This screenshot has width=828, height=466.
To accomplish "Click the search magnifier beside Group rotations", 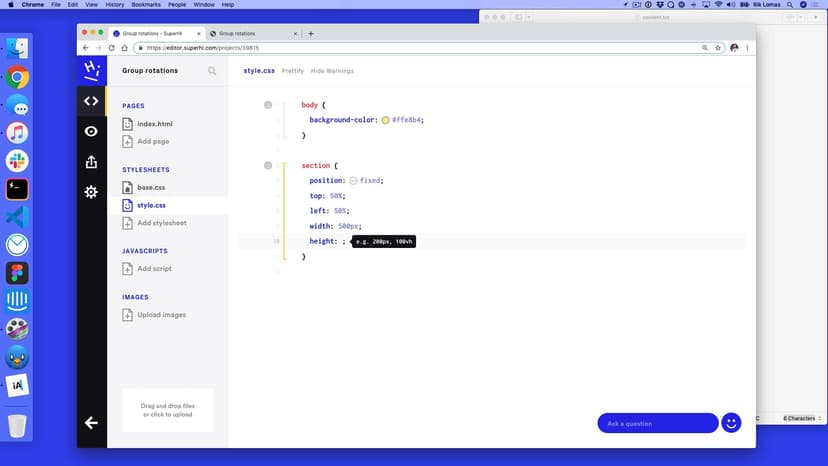I will tap(212, 71).
